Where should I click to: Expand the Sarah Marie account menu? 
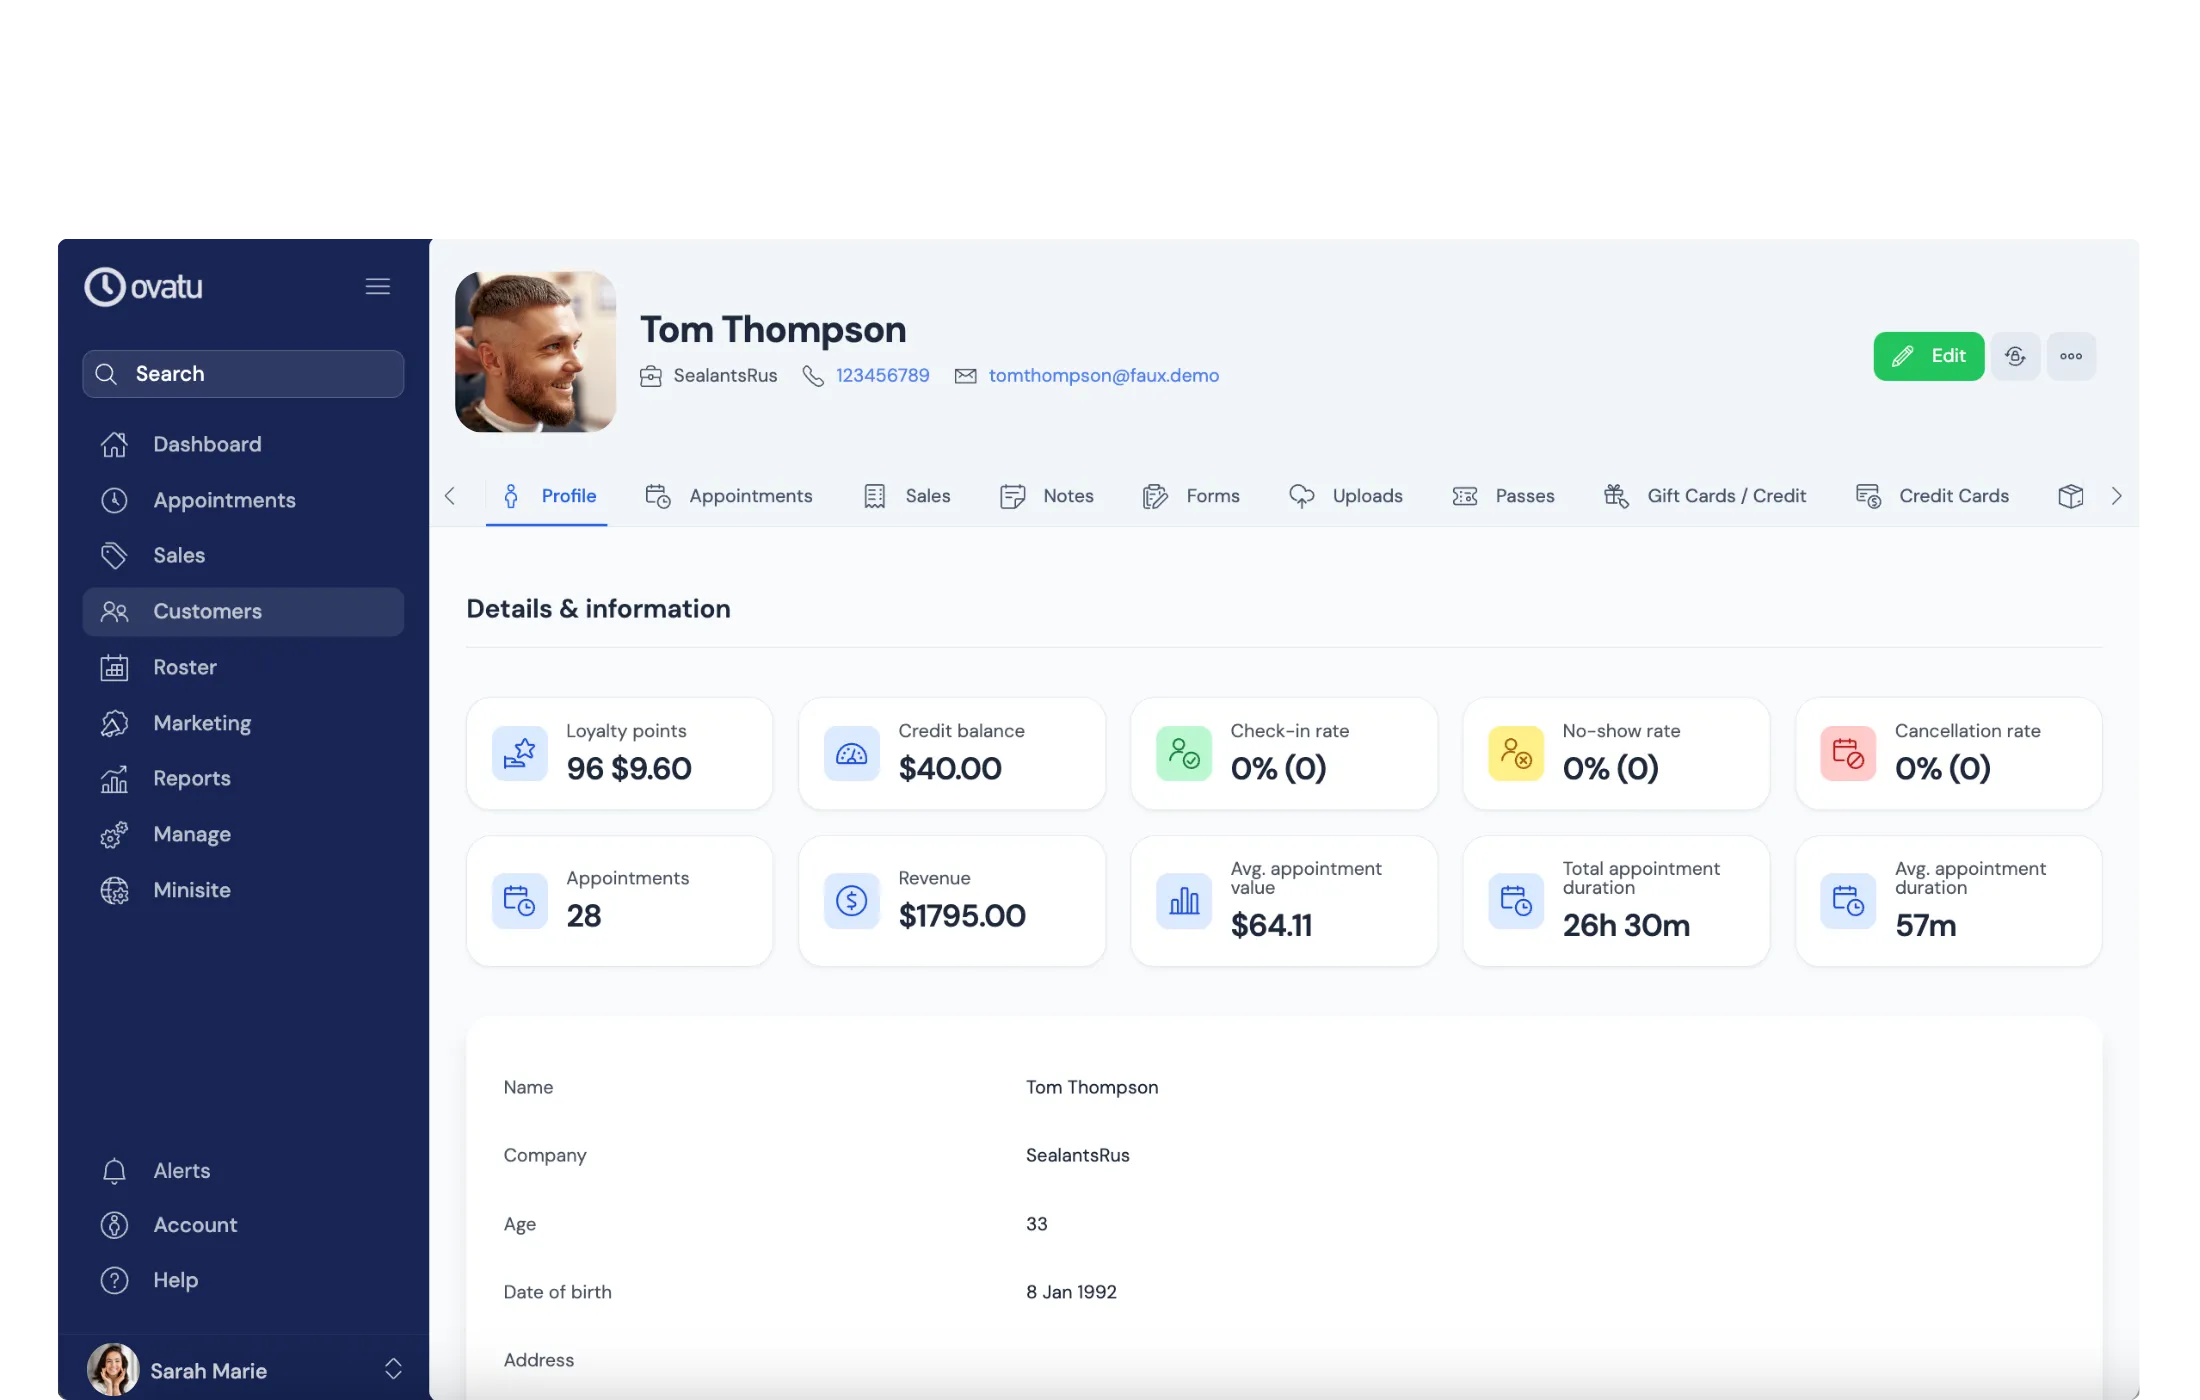(393, 1368)
